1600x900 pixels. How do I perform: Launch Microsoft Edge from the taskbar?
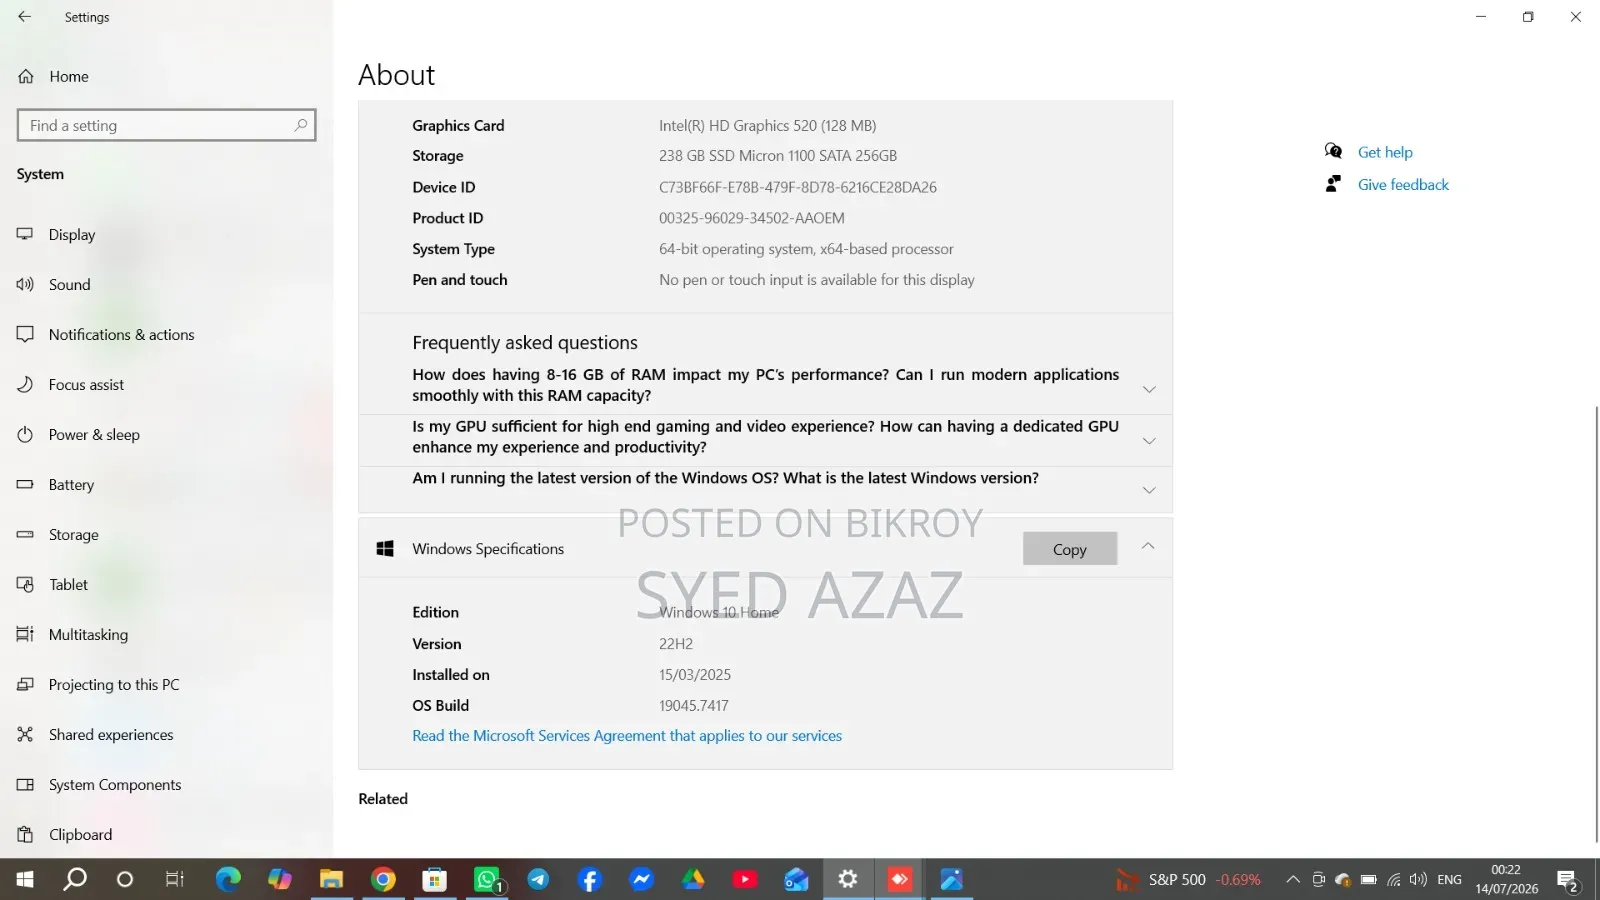pyautogui.click(x=228, y=880)
